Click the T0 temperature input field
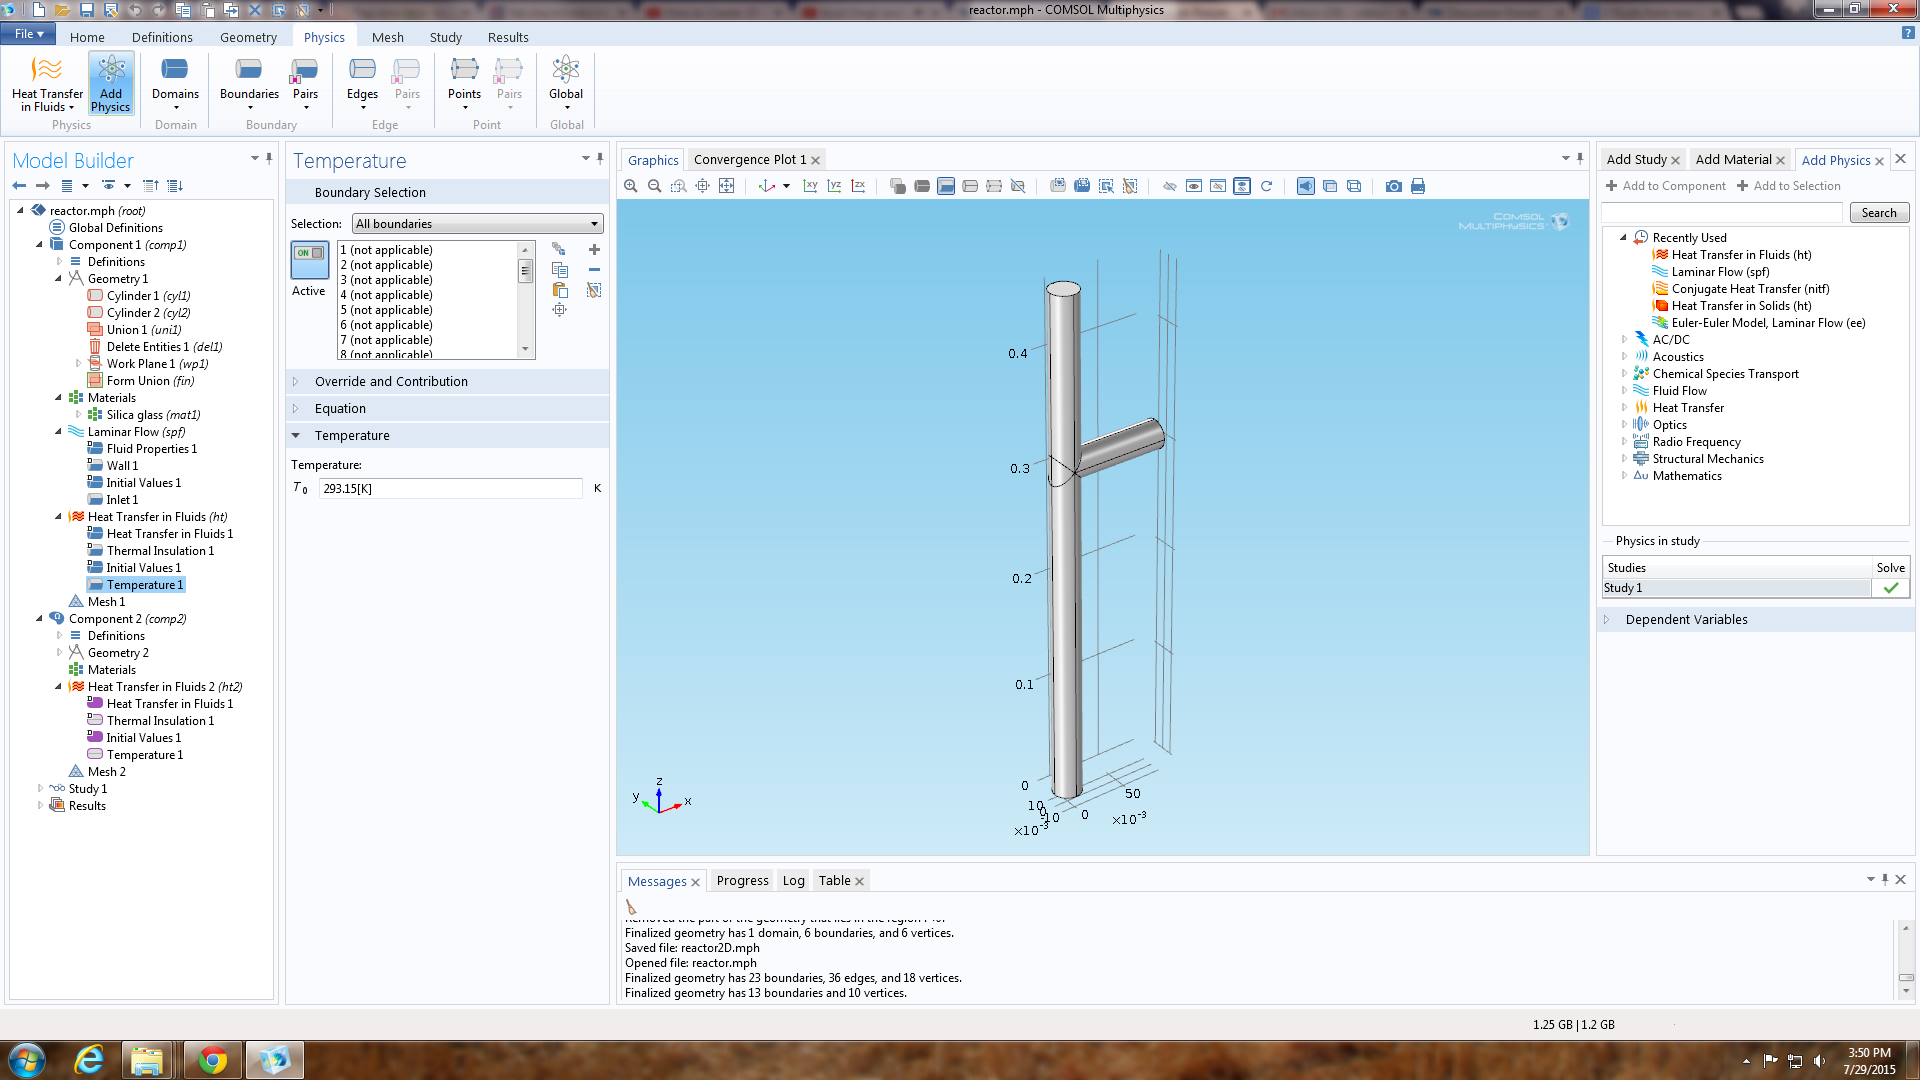The height and width of the screenshot is (1080, 1920). [x=450, y=489]
